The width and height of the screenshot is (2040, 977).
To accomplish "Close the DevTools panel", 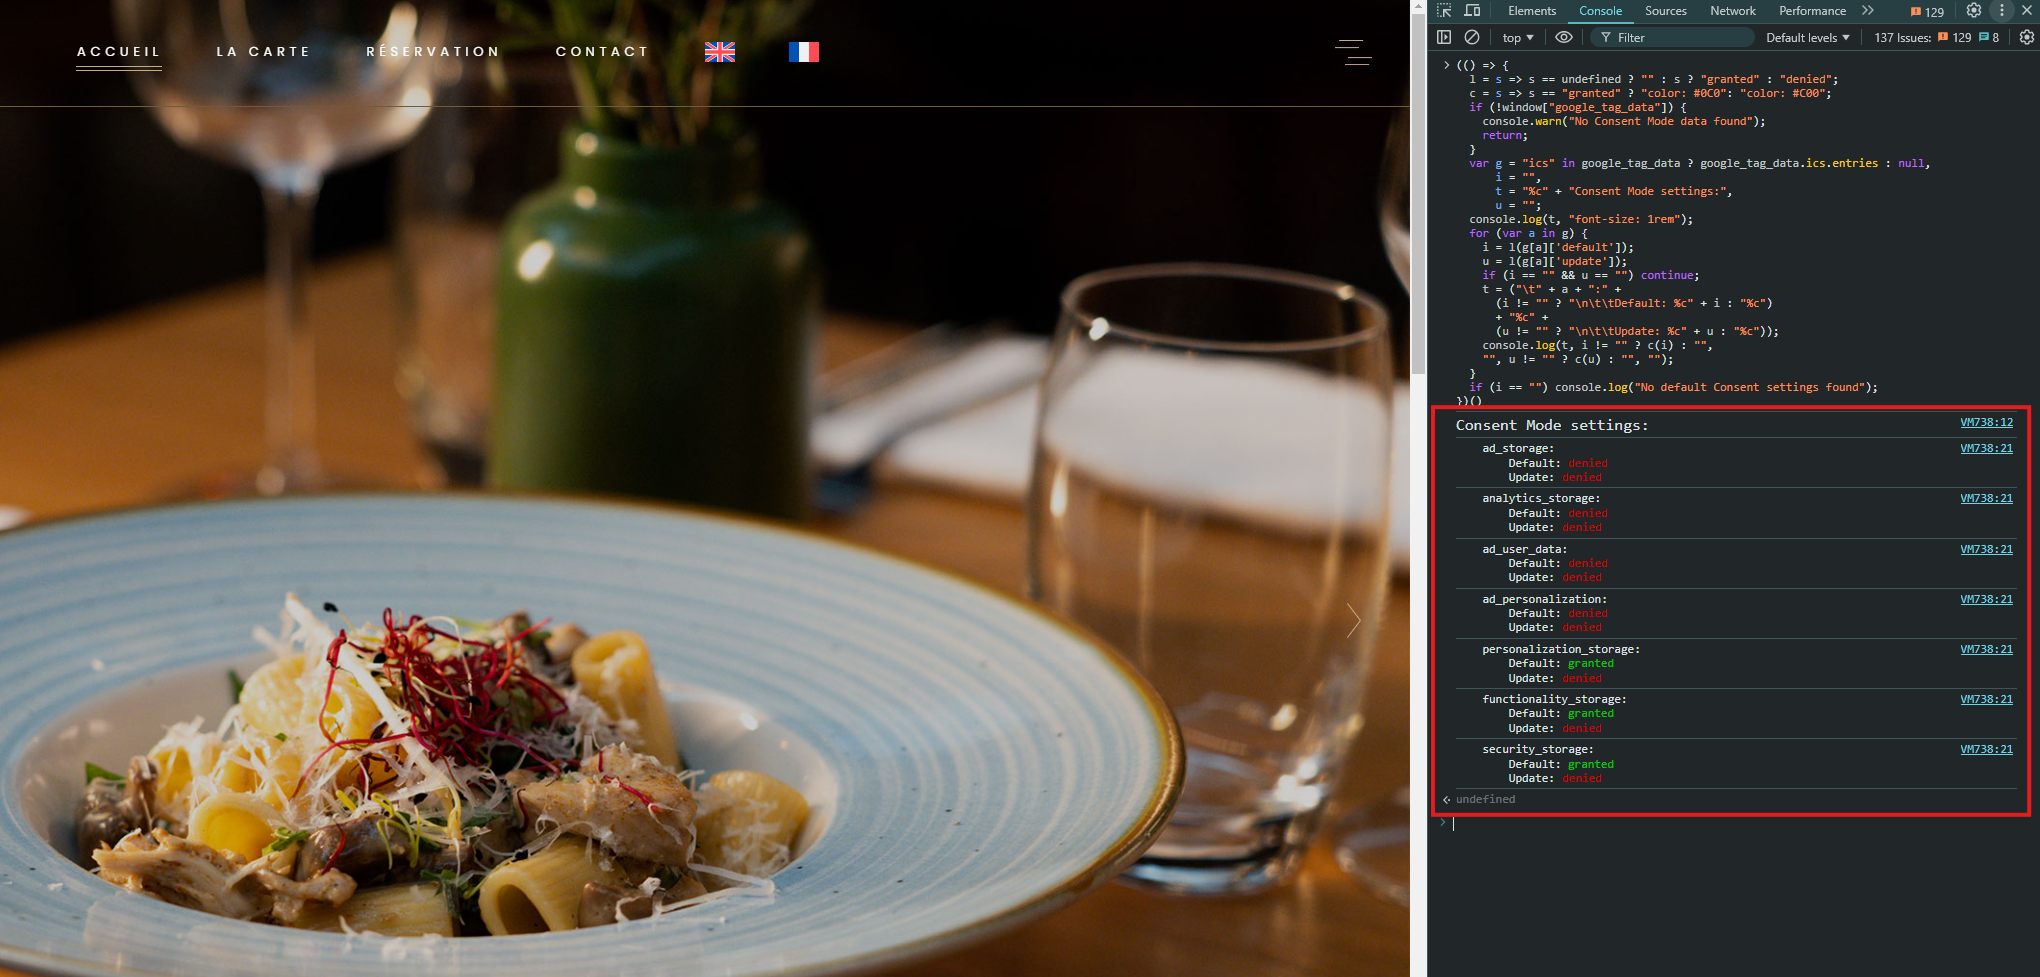I will coord(2027,11).
